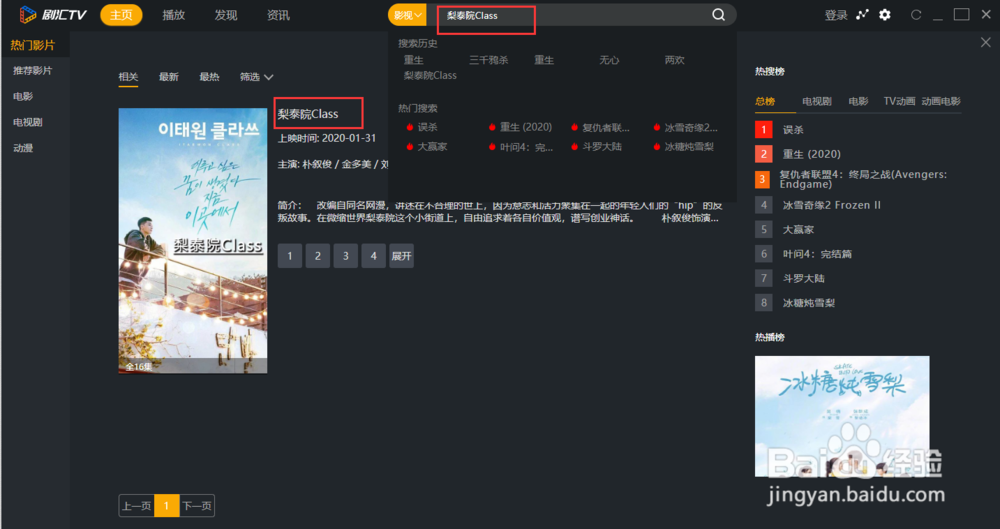Screen dimensions: 1000x529
Task: Select page 1 in pagination
Action: click(x=166, y=505)
